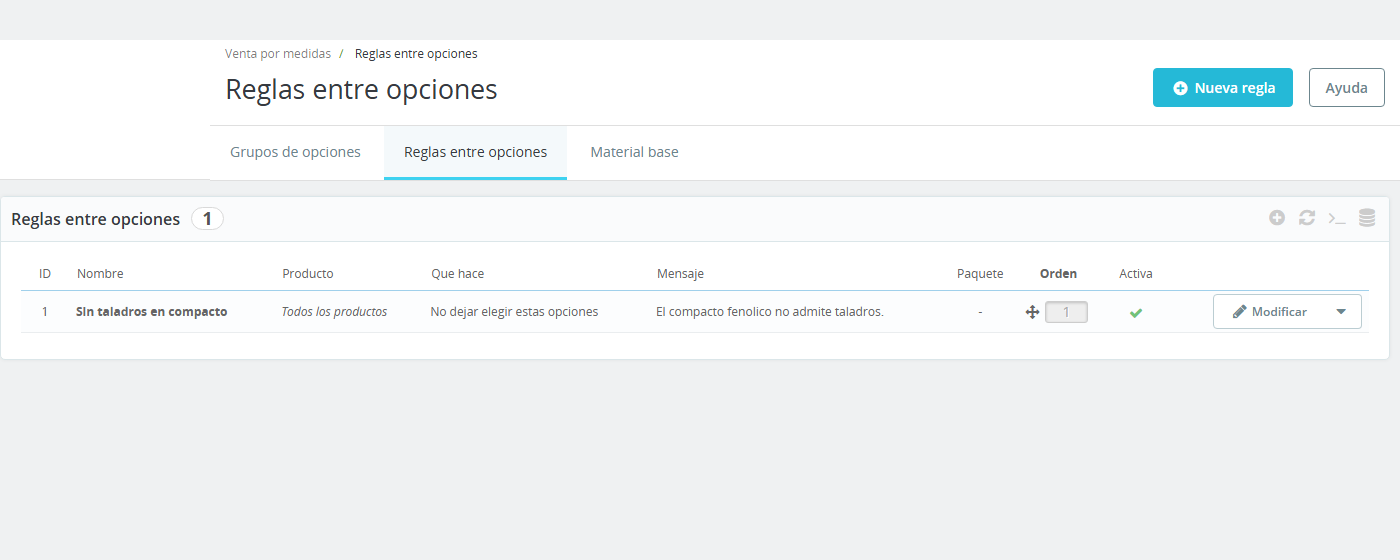Export to SQL Manager database icon

coord(1367,218)
